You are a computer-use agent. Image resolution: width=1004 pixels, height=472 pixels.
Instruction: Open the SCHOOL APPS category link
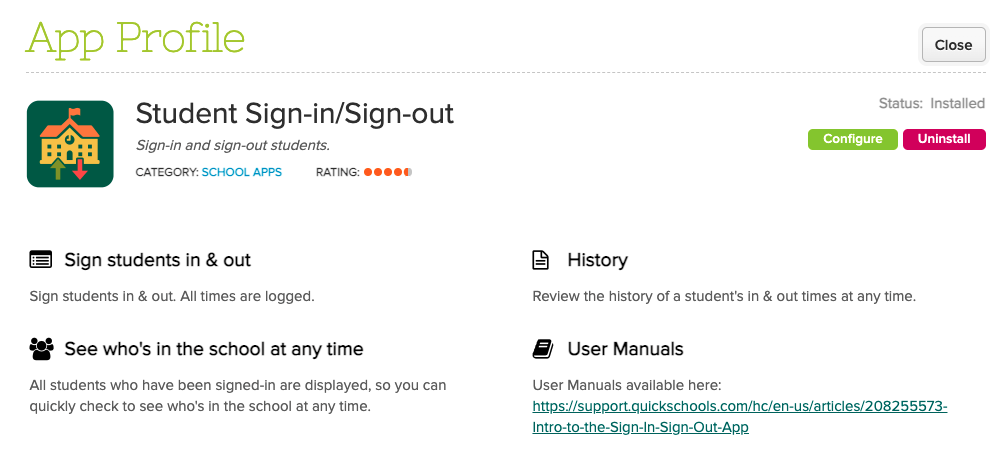[x=242, y=172]
